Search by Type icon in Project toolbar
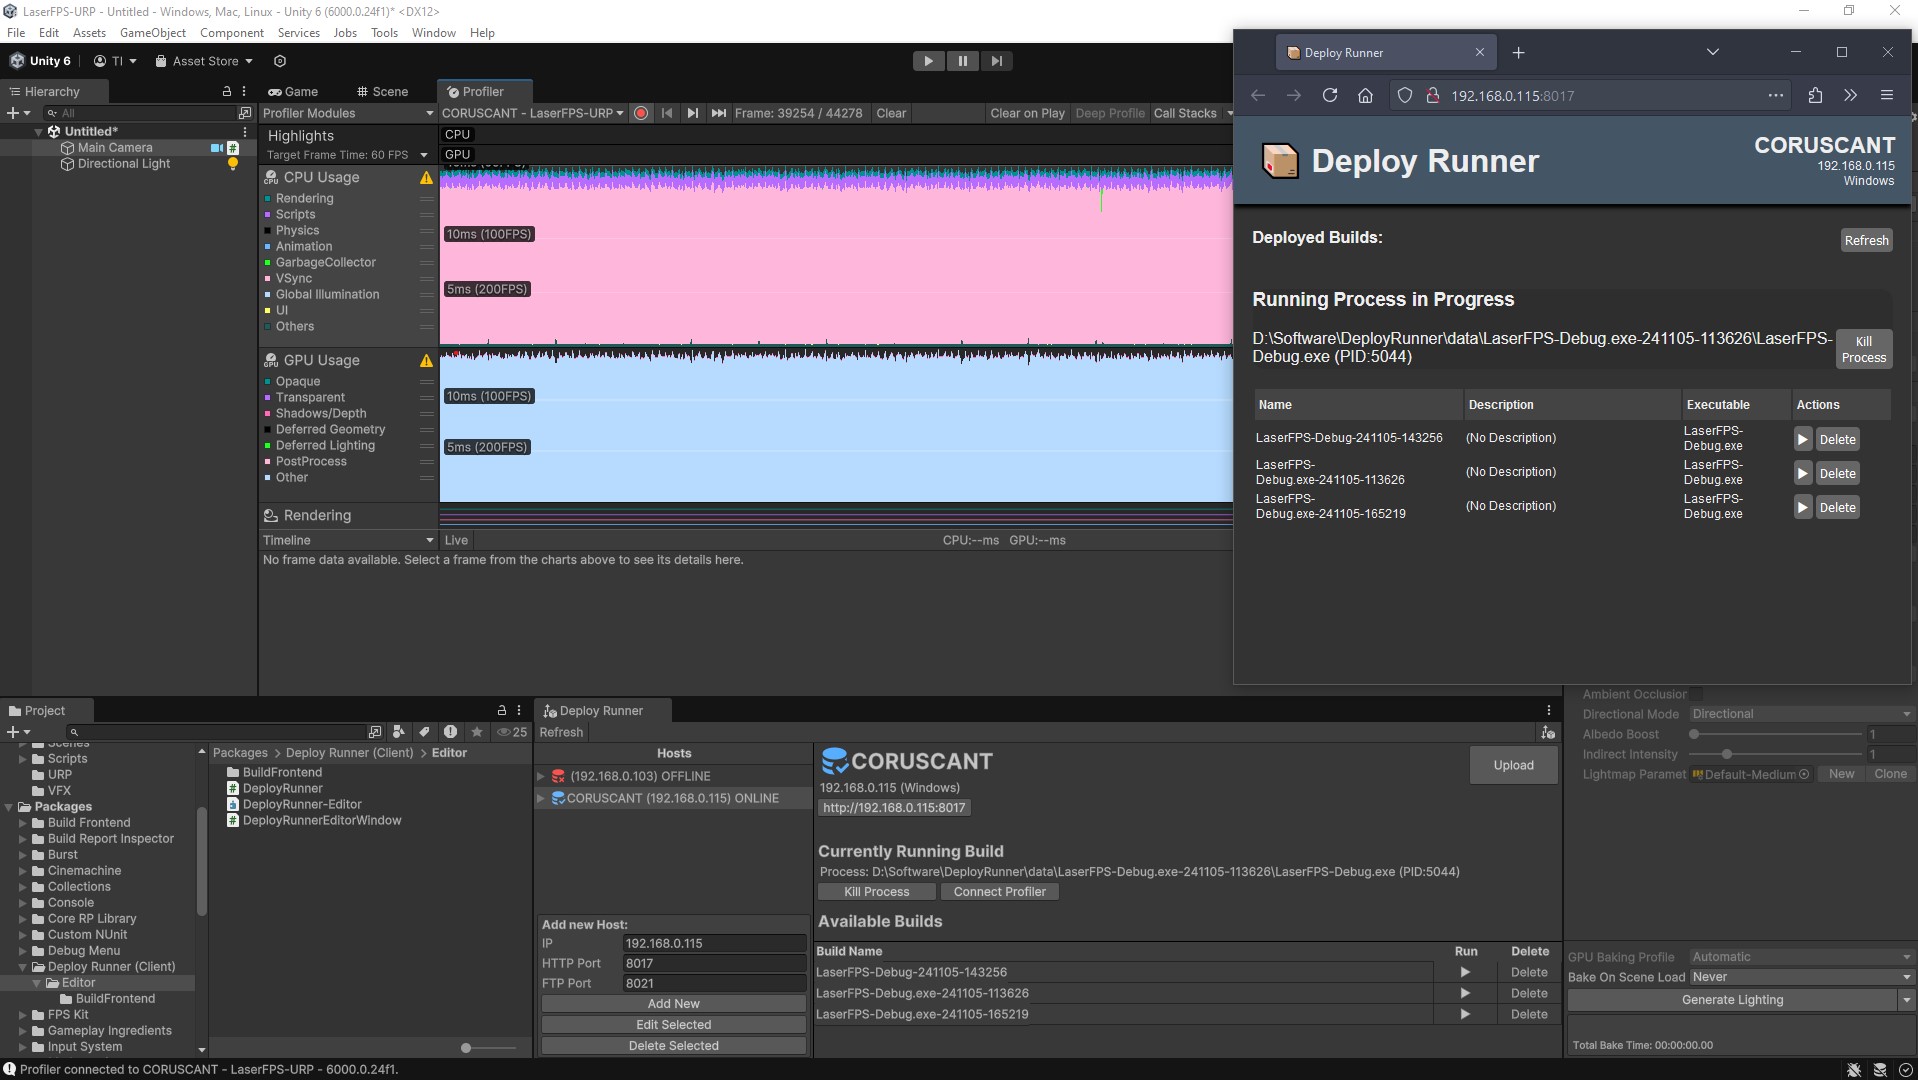The width and height of the screenshot is (1918, 1080). (398, 732)
